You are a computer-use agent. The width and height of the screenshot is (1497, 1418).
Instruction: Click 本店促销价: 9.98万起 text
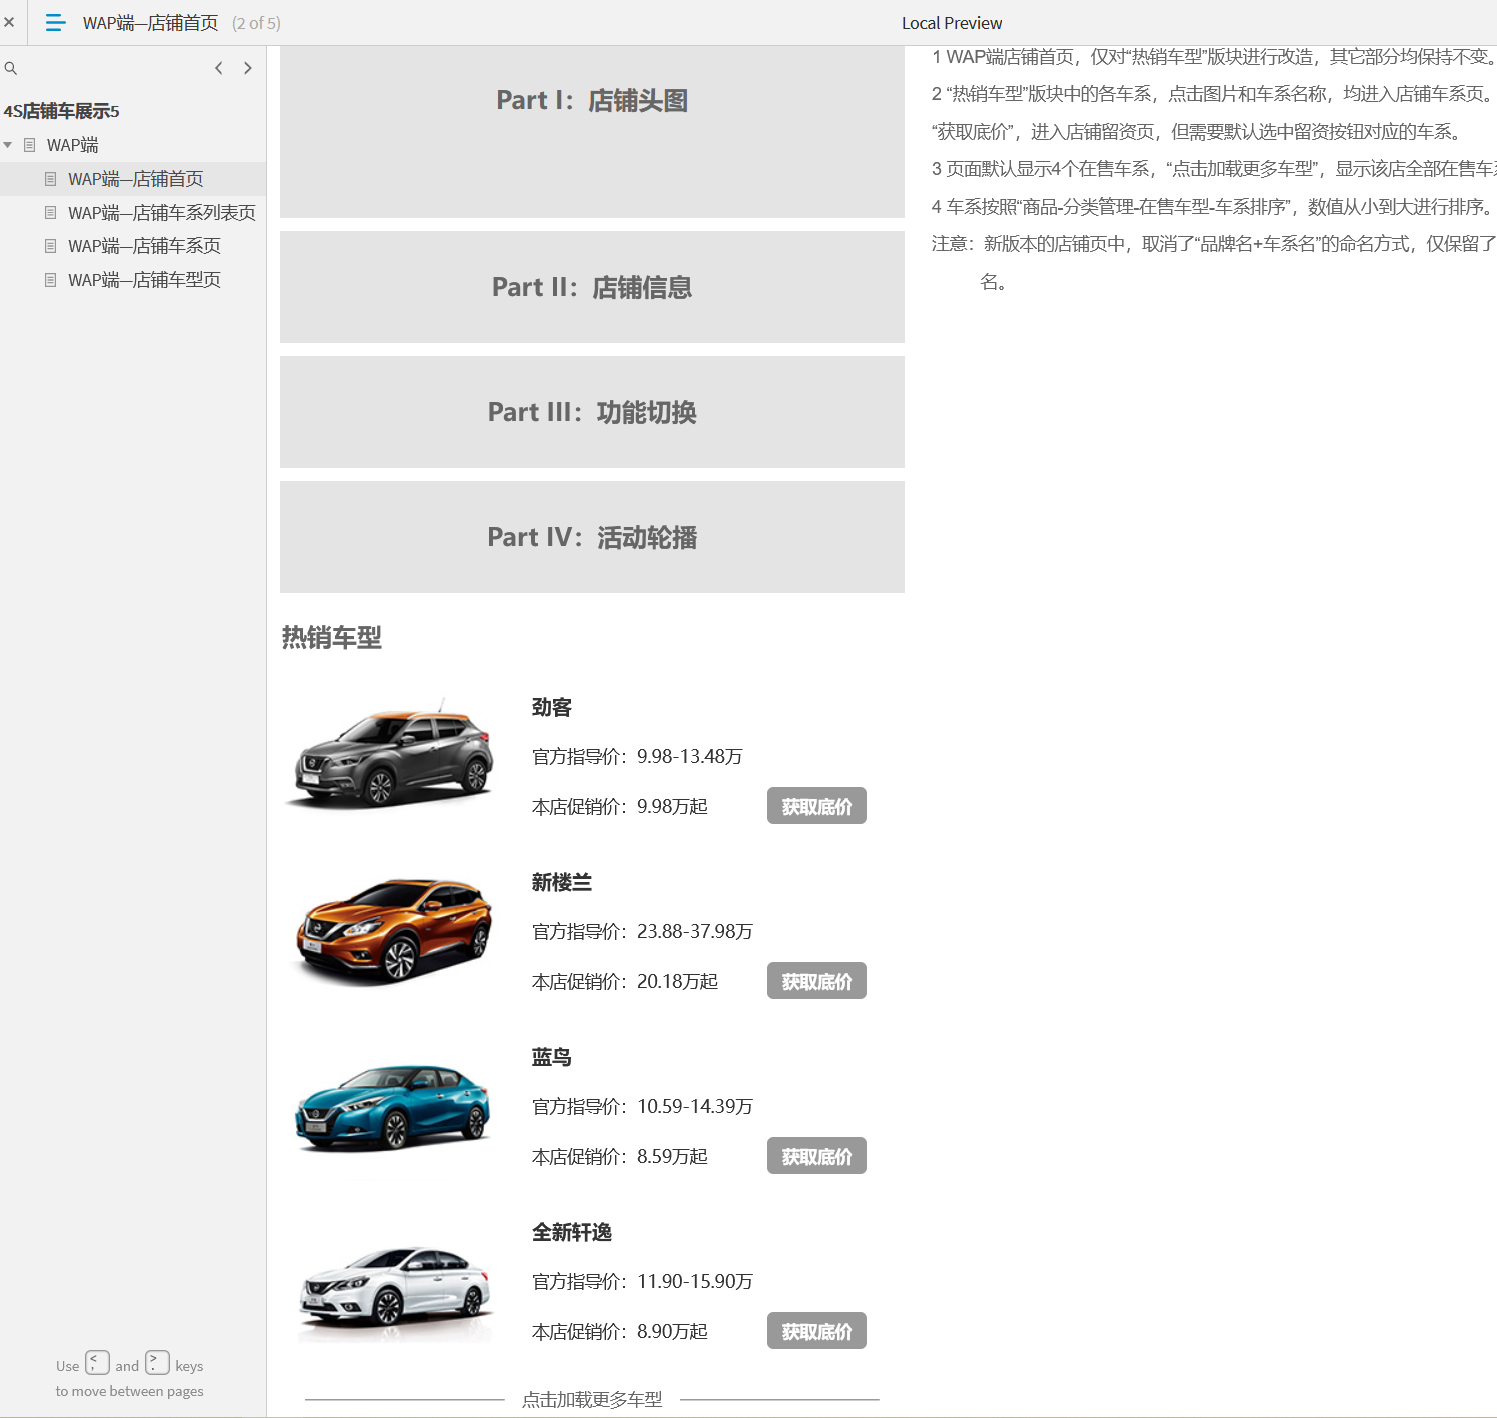tap(620, 806)
